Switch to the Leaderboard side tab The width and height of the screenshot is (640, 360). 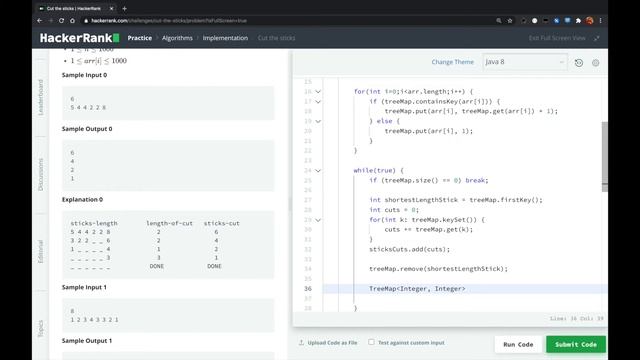(40, 97)
